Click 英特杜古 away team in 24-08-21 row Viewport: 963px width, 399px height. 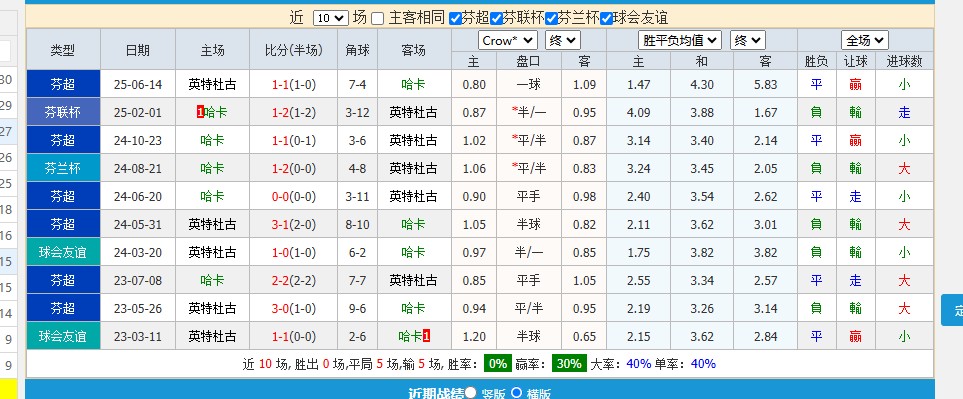[413, 168]
